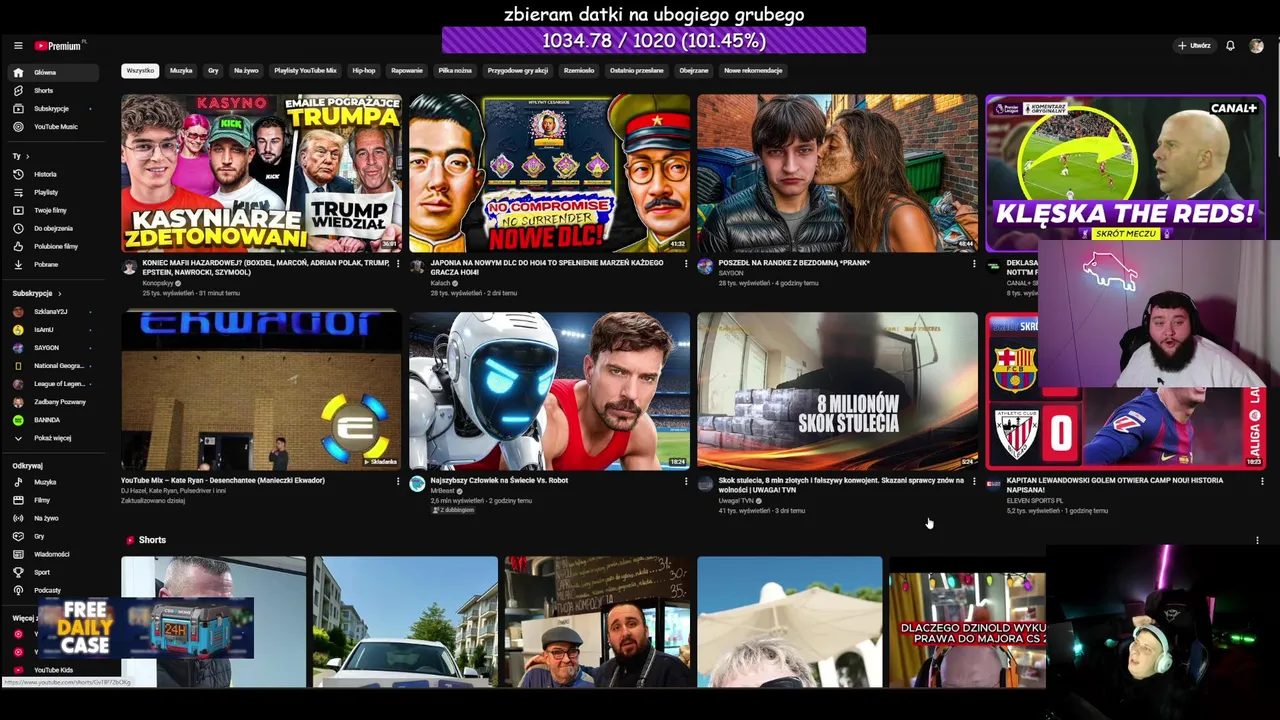
Task: Click the YouTube Premium logo
Action: [60, 46]
